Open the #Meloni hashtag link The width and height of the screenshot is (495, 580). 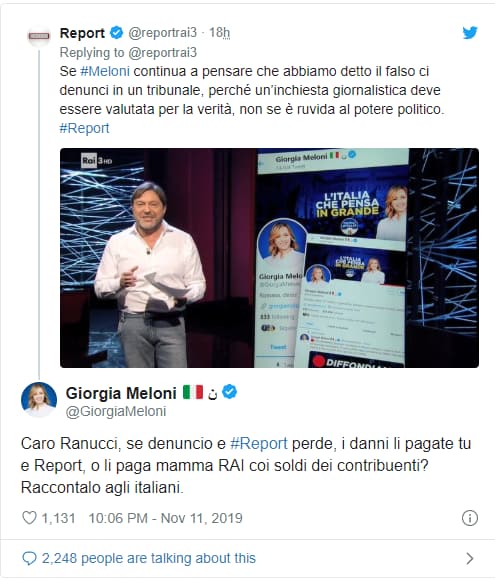click(105, 71)
